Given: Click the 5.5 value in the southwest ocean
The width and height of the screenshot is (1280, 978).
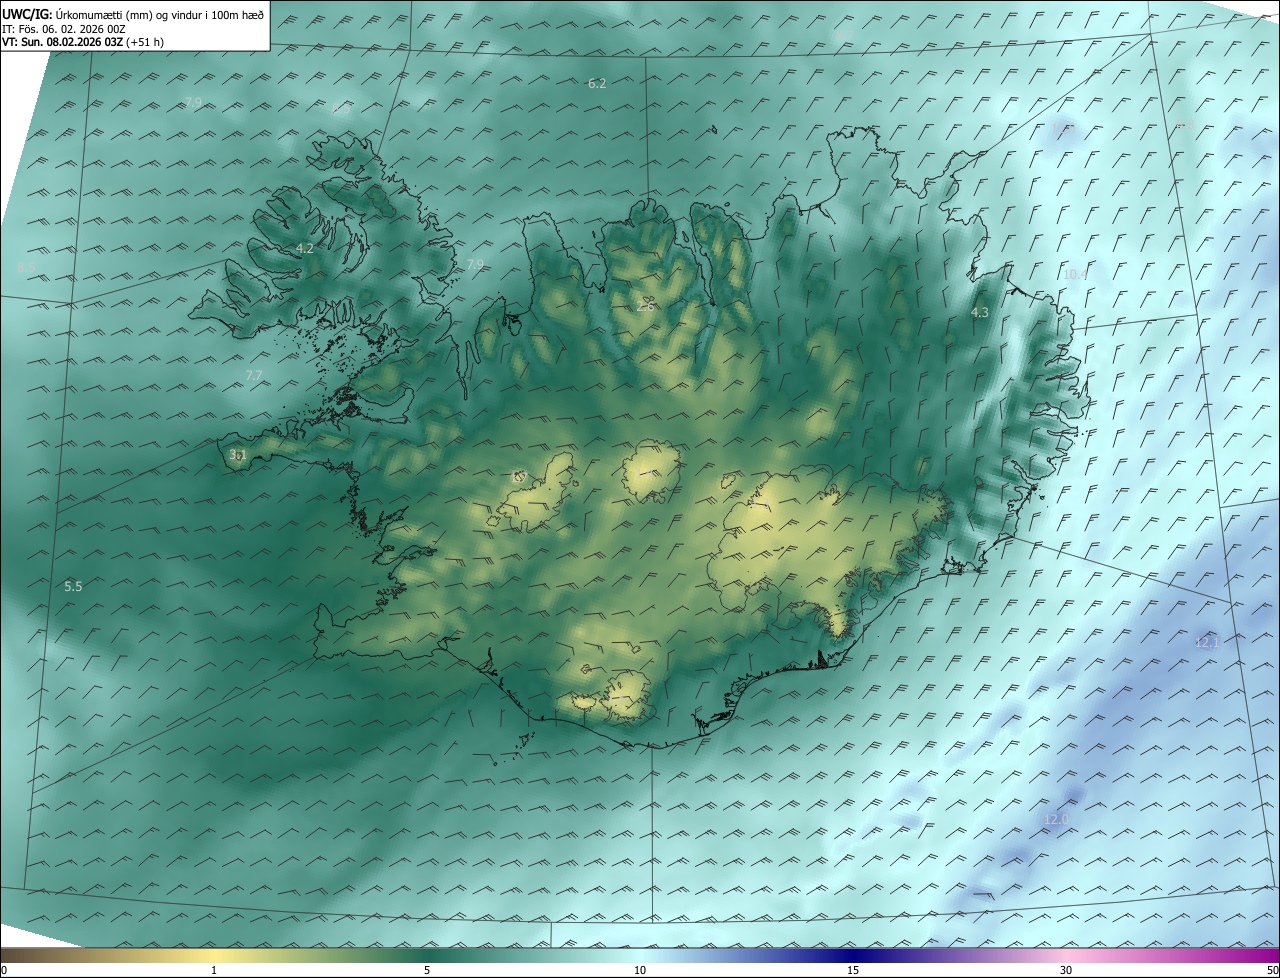Looking at the screenshot, I should (73, 586).
